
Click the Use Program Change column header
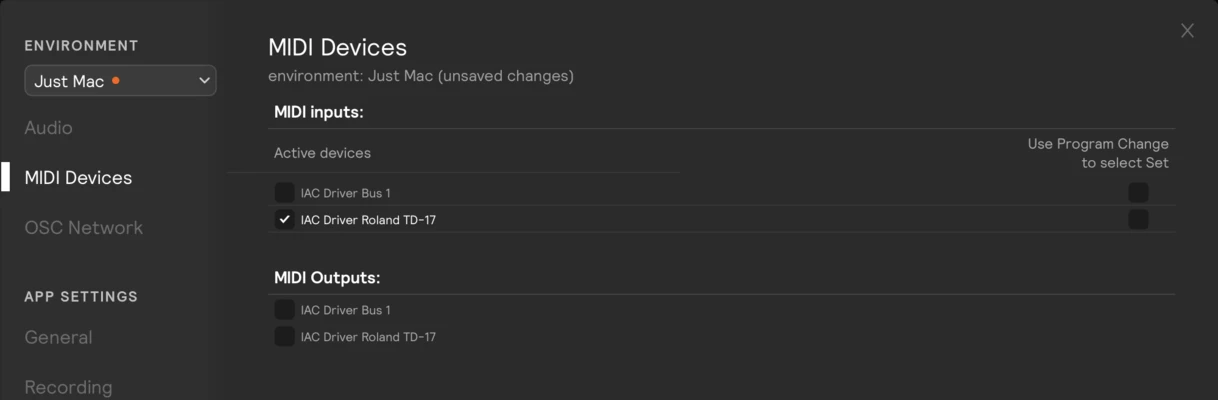(x=1098, y=153)
